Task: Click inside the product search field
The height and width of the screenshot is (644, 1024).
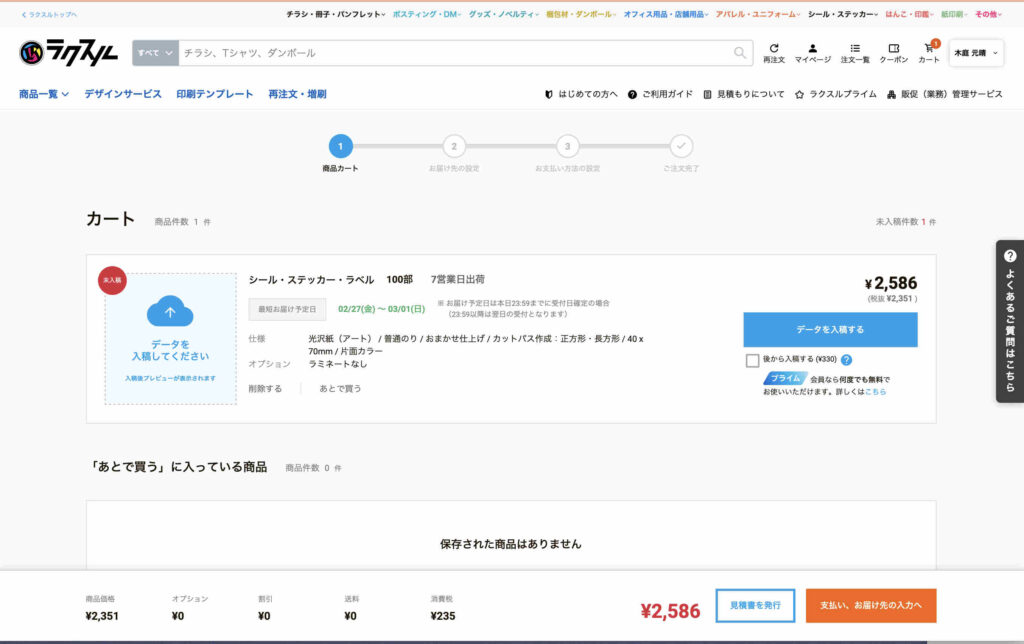Action: coord(450,53)
